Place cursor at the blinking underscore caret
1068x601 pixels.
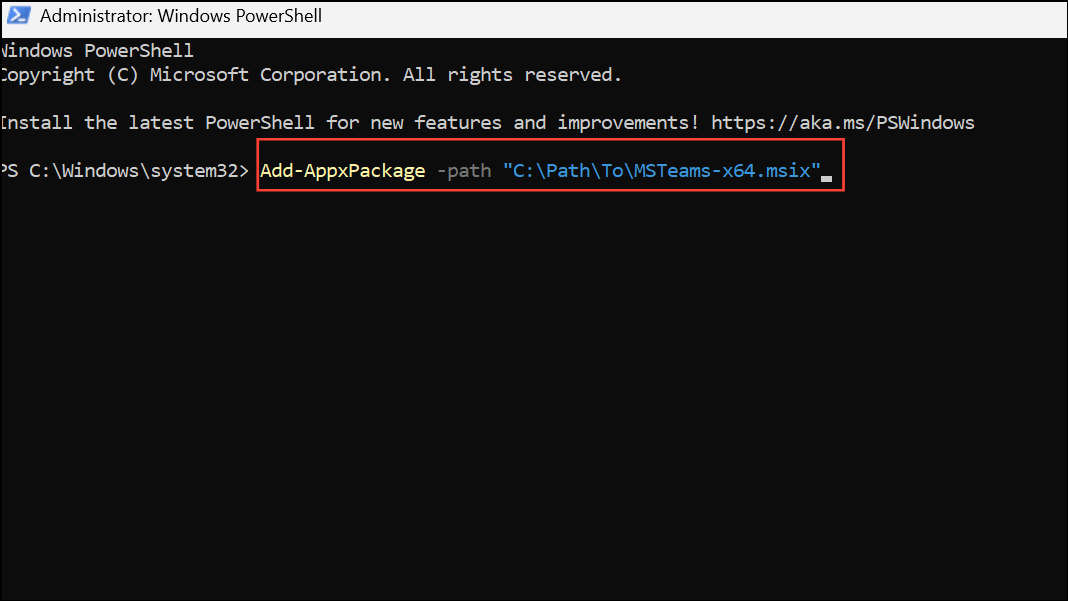(827, 179)
